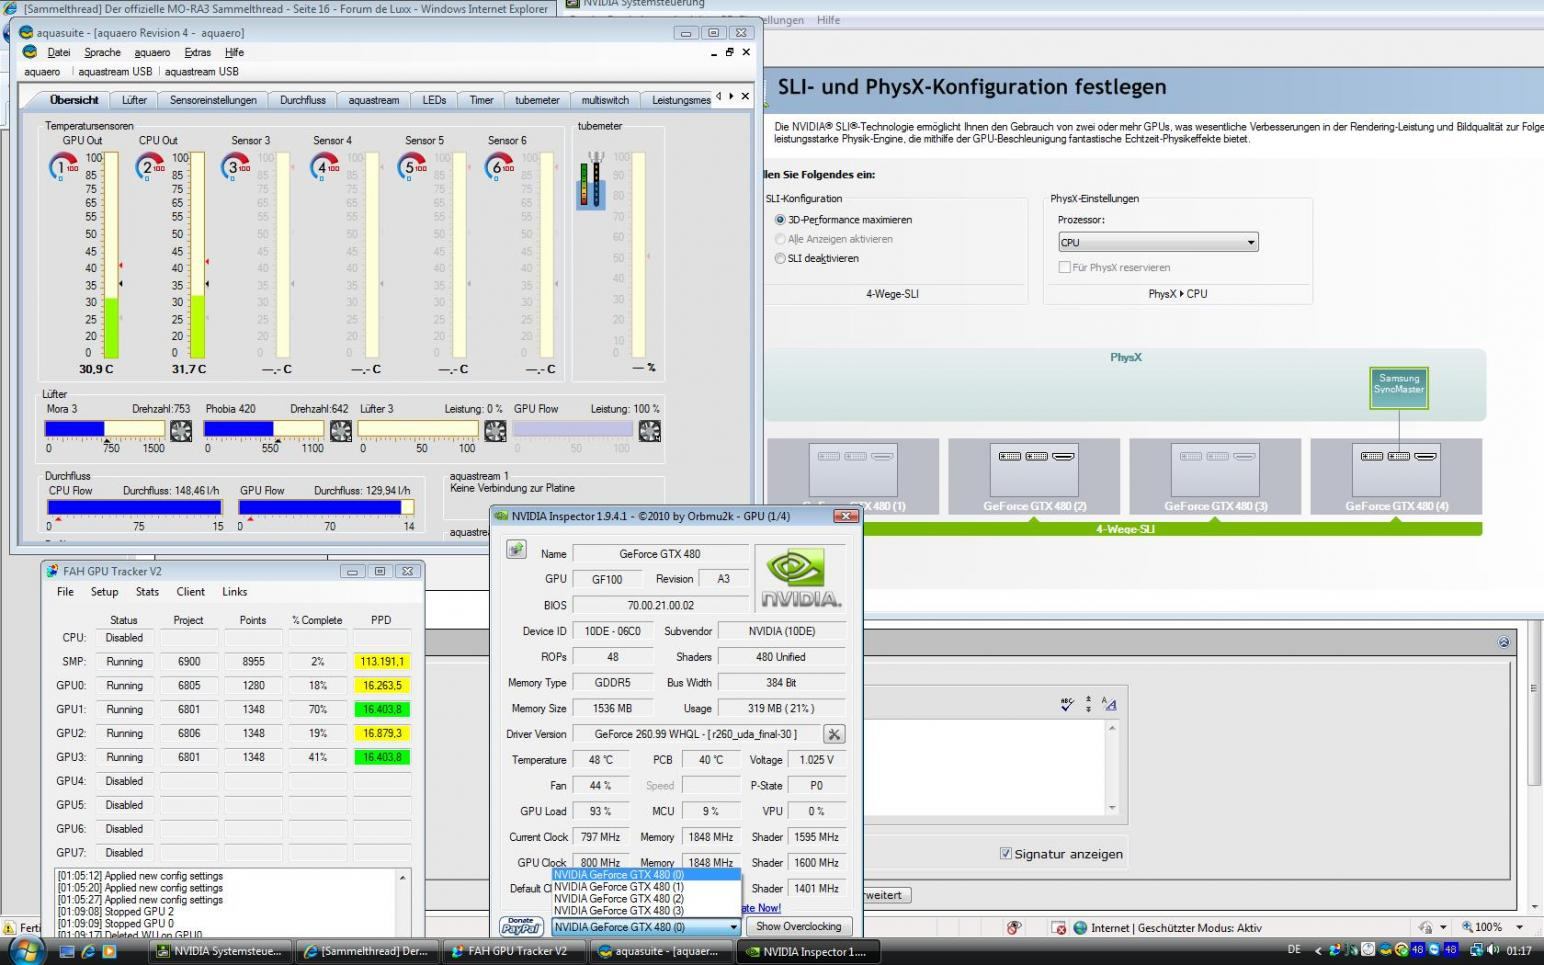Viewport: 1544px width, 965px height.
Task: Open the PhysX Prozessor dropdown
Action: [1158, 242]
